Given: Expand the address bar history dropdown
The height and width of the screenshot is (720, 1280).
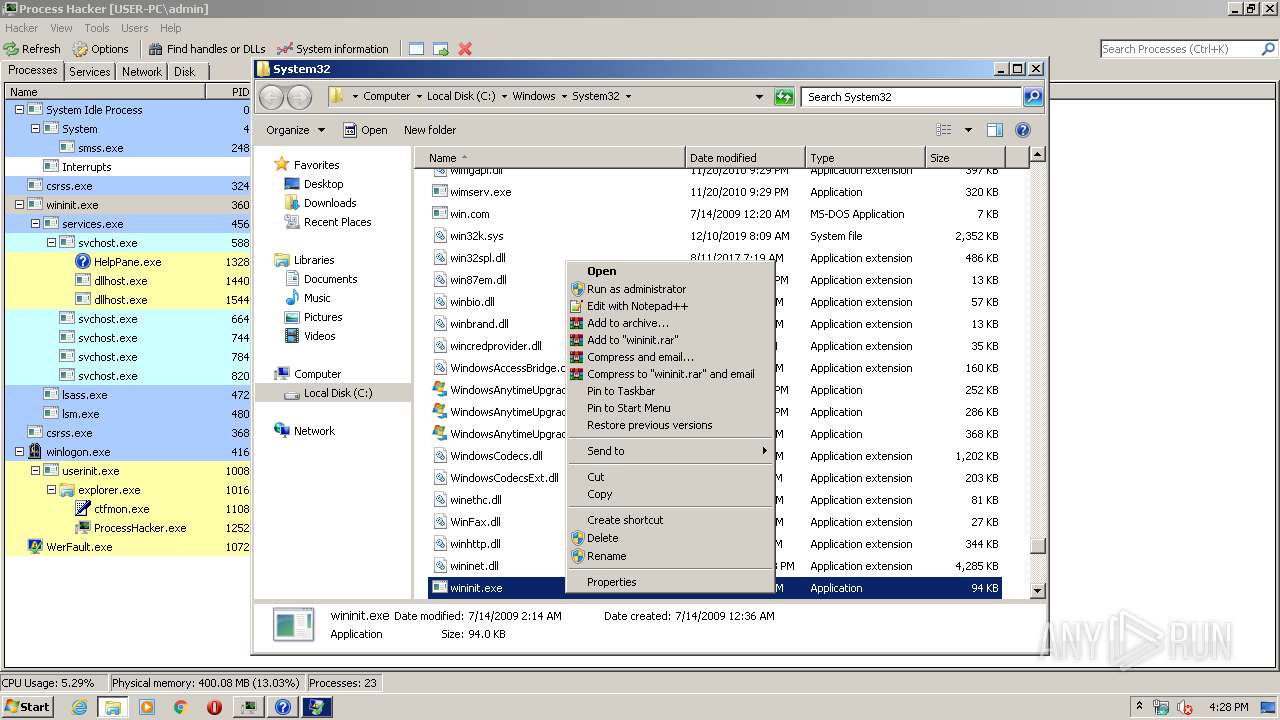Looking at the screenshot, I should 760,97.
